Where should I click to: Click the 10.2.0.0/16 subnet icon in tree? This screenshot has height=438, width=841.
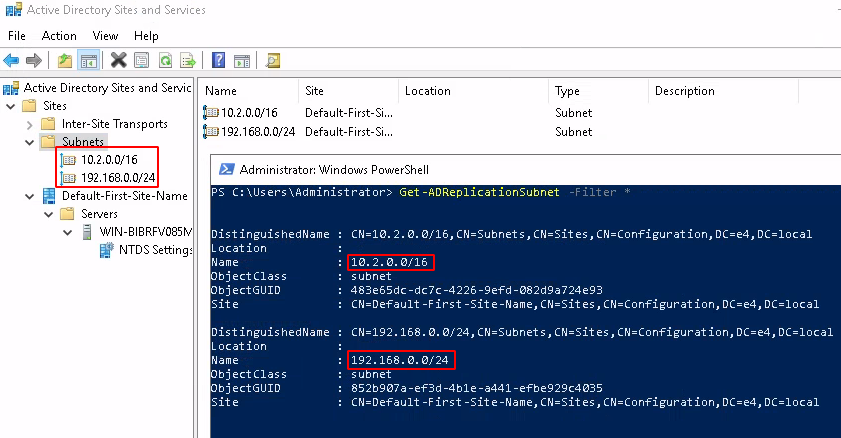68,160
